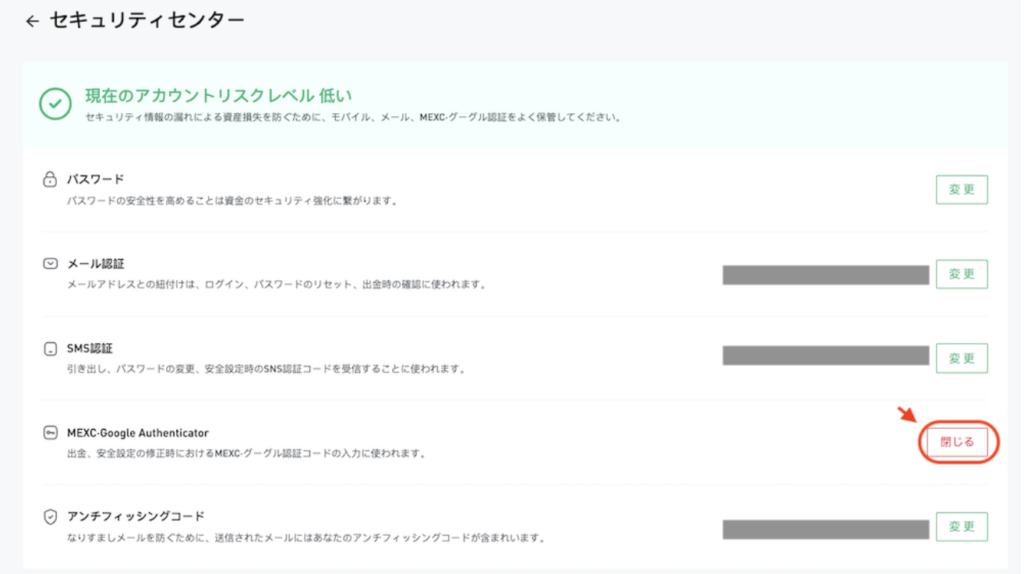1024x574 pixels.
Task: Click the SMS認証 row title
Action: coord(89,349)
